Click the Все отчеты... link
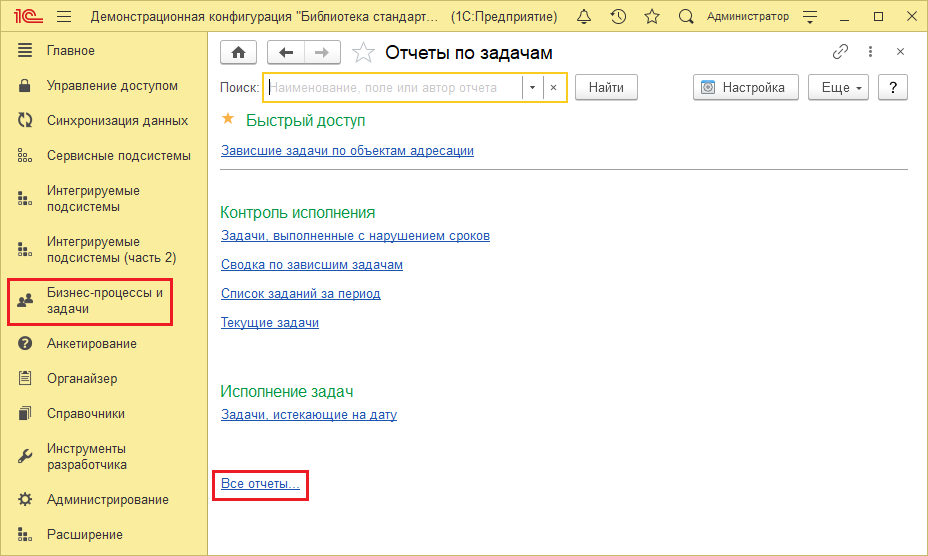Image resolution: width=928 pixels, height=556 pixels. pos(260,484)
